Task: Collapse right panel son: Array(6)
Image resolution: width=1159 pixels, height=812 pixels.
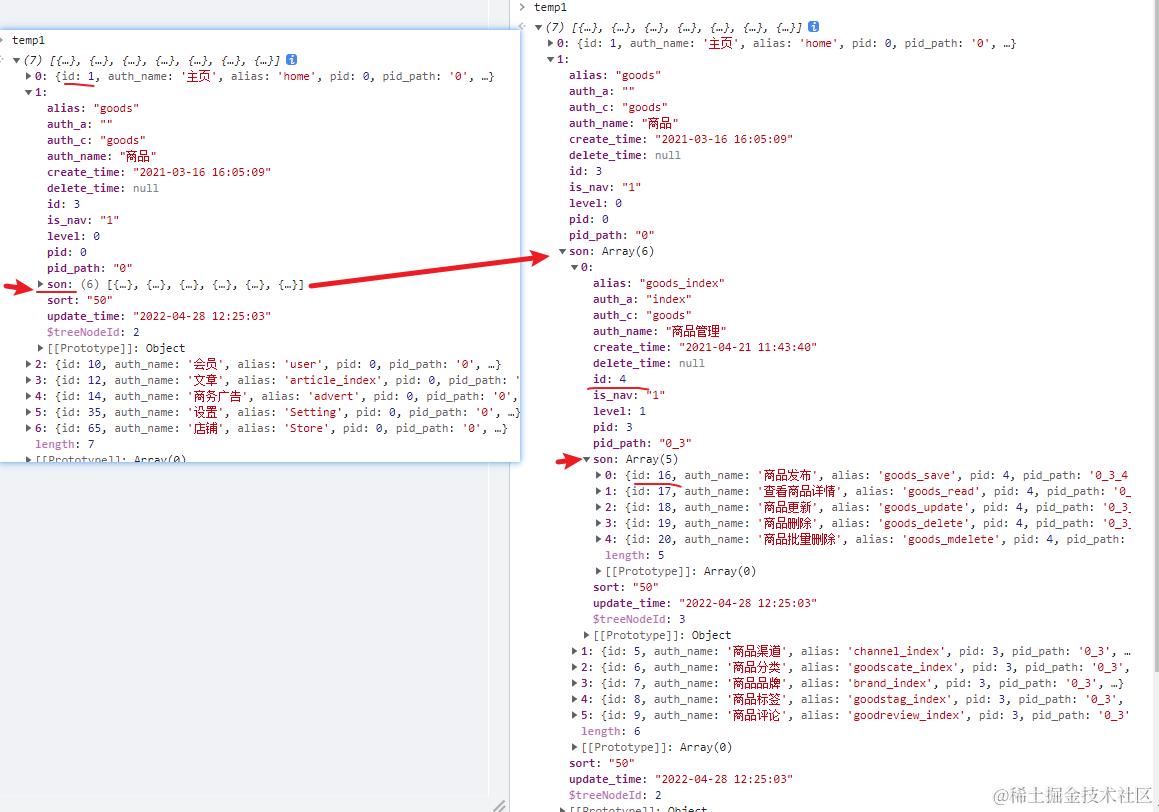Action: (562, 252)
